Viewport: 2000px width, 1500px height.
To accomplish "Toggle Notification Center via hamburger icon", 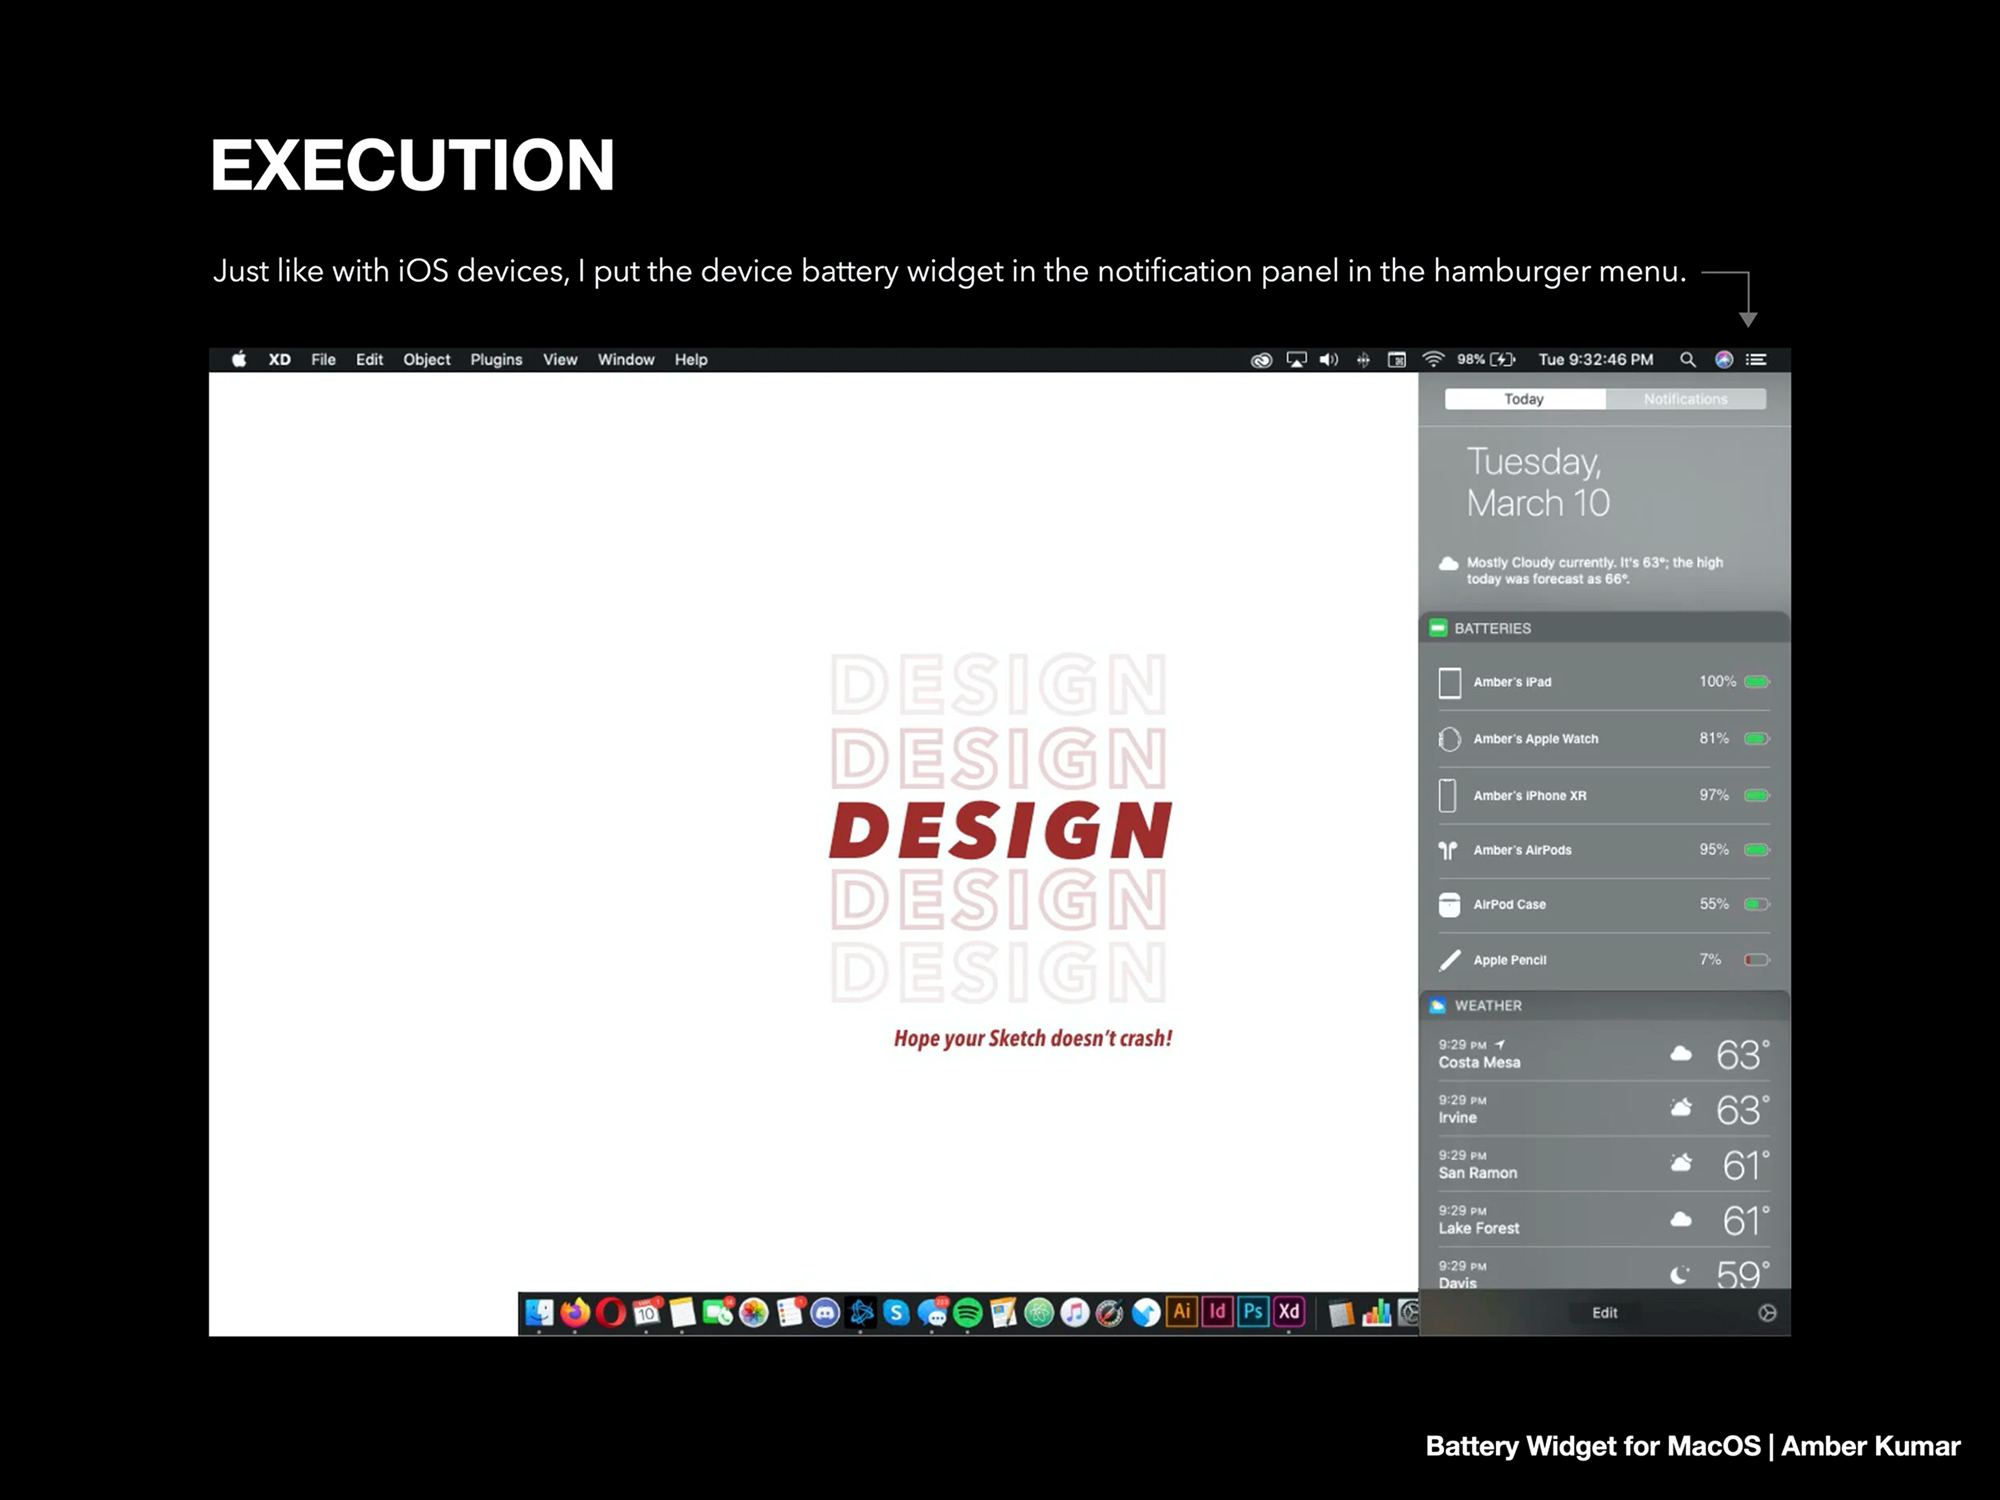I will [1757, 360].
